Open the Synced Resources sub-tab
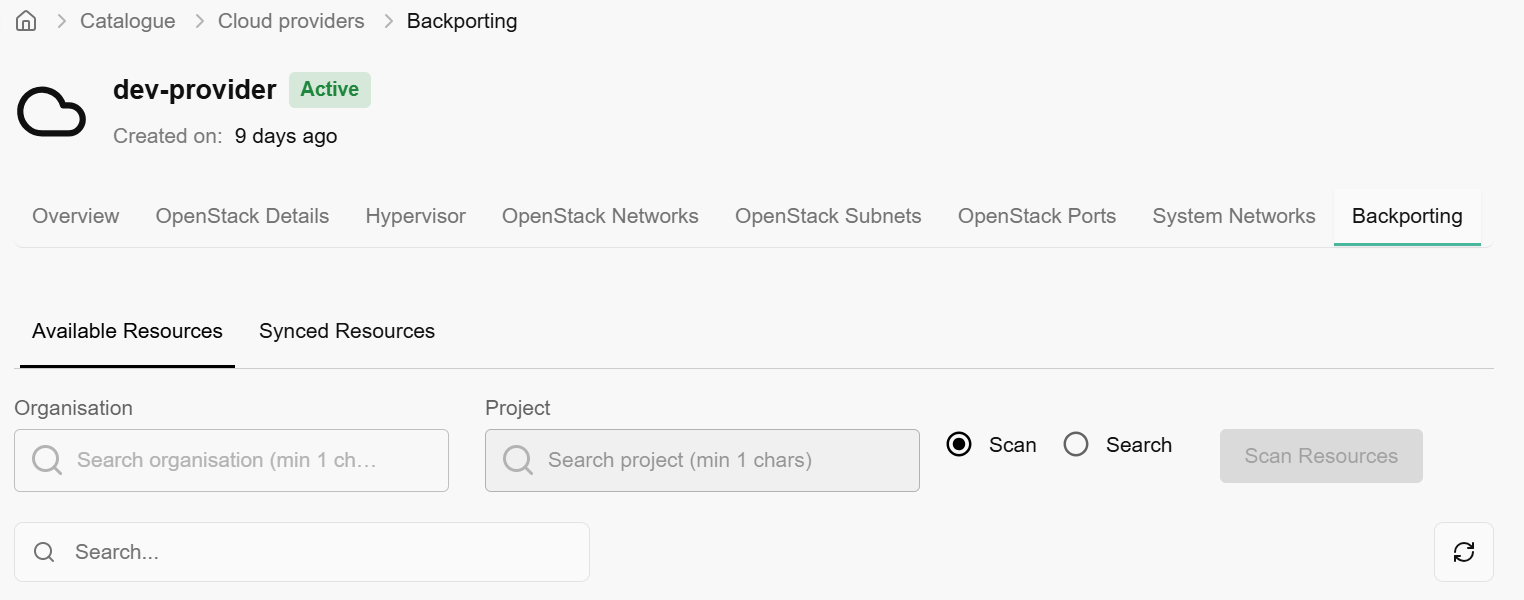1524x600 pixels. click(x=347, y=331)
